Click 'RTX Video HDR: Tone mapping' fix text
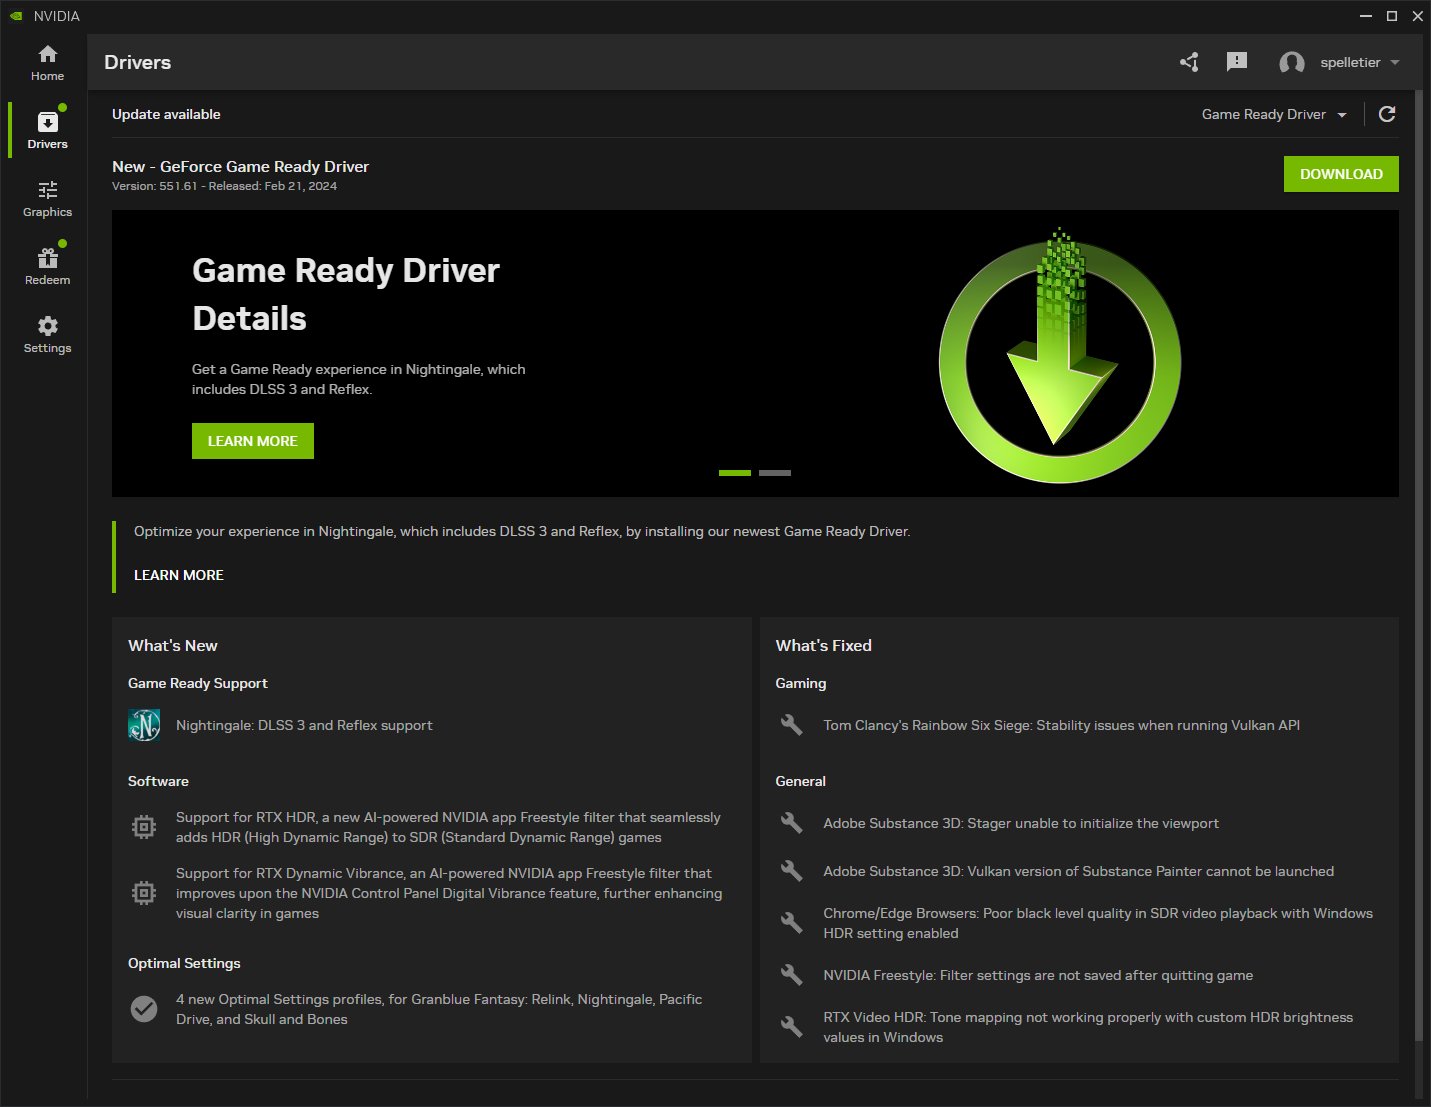Viewport: 1431px width, 1107px height. (1088, 1027)
